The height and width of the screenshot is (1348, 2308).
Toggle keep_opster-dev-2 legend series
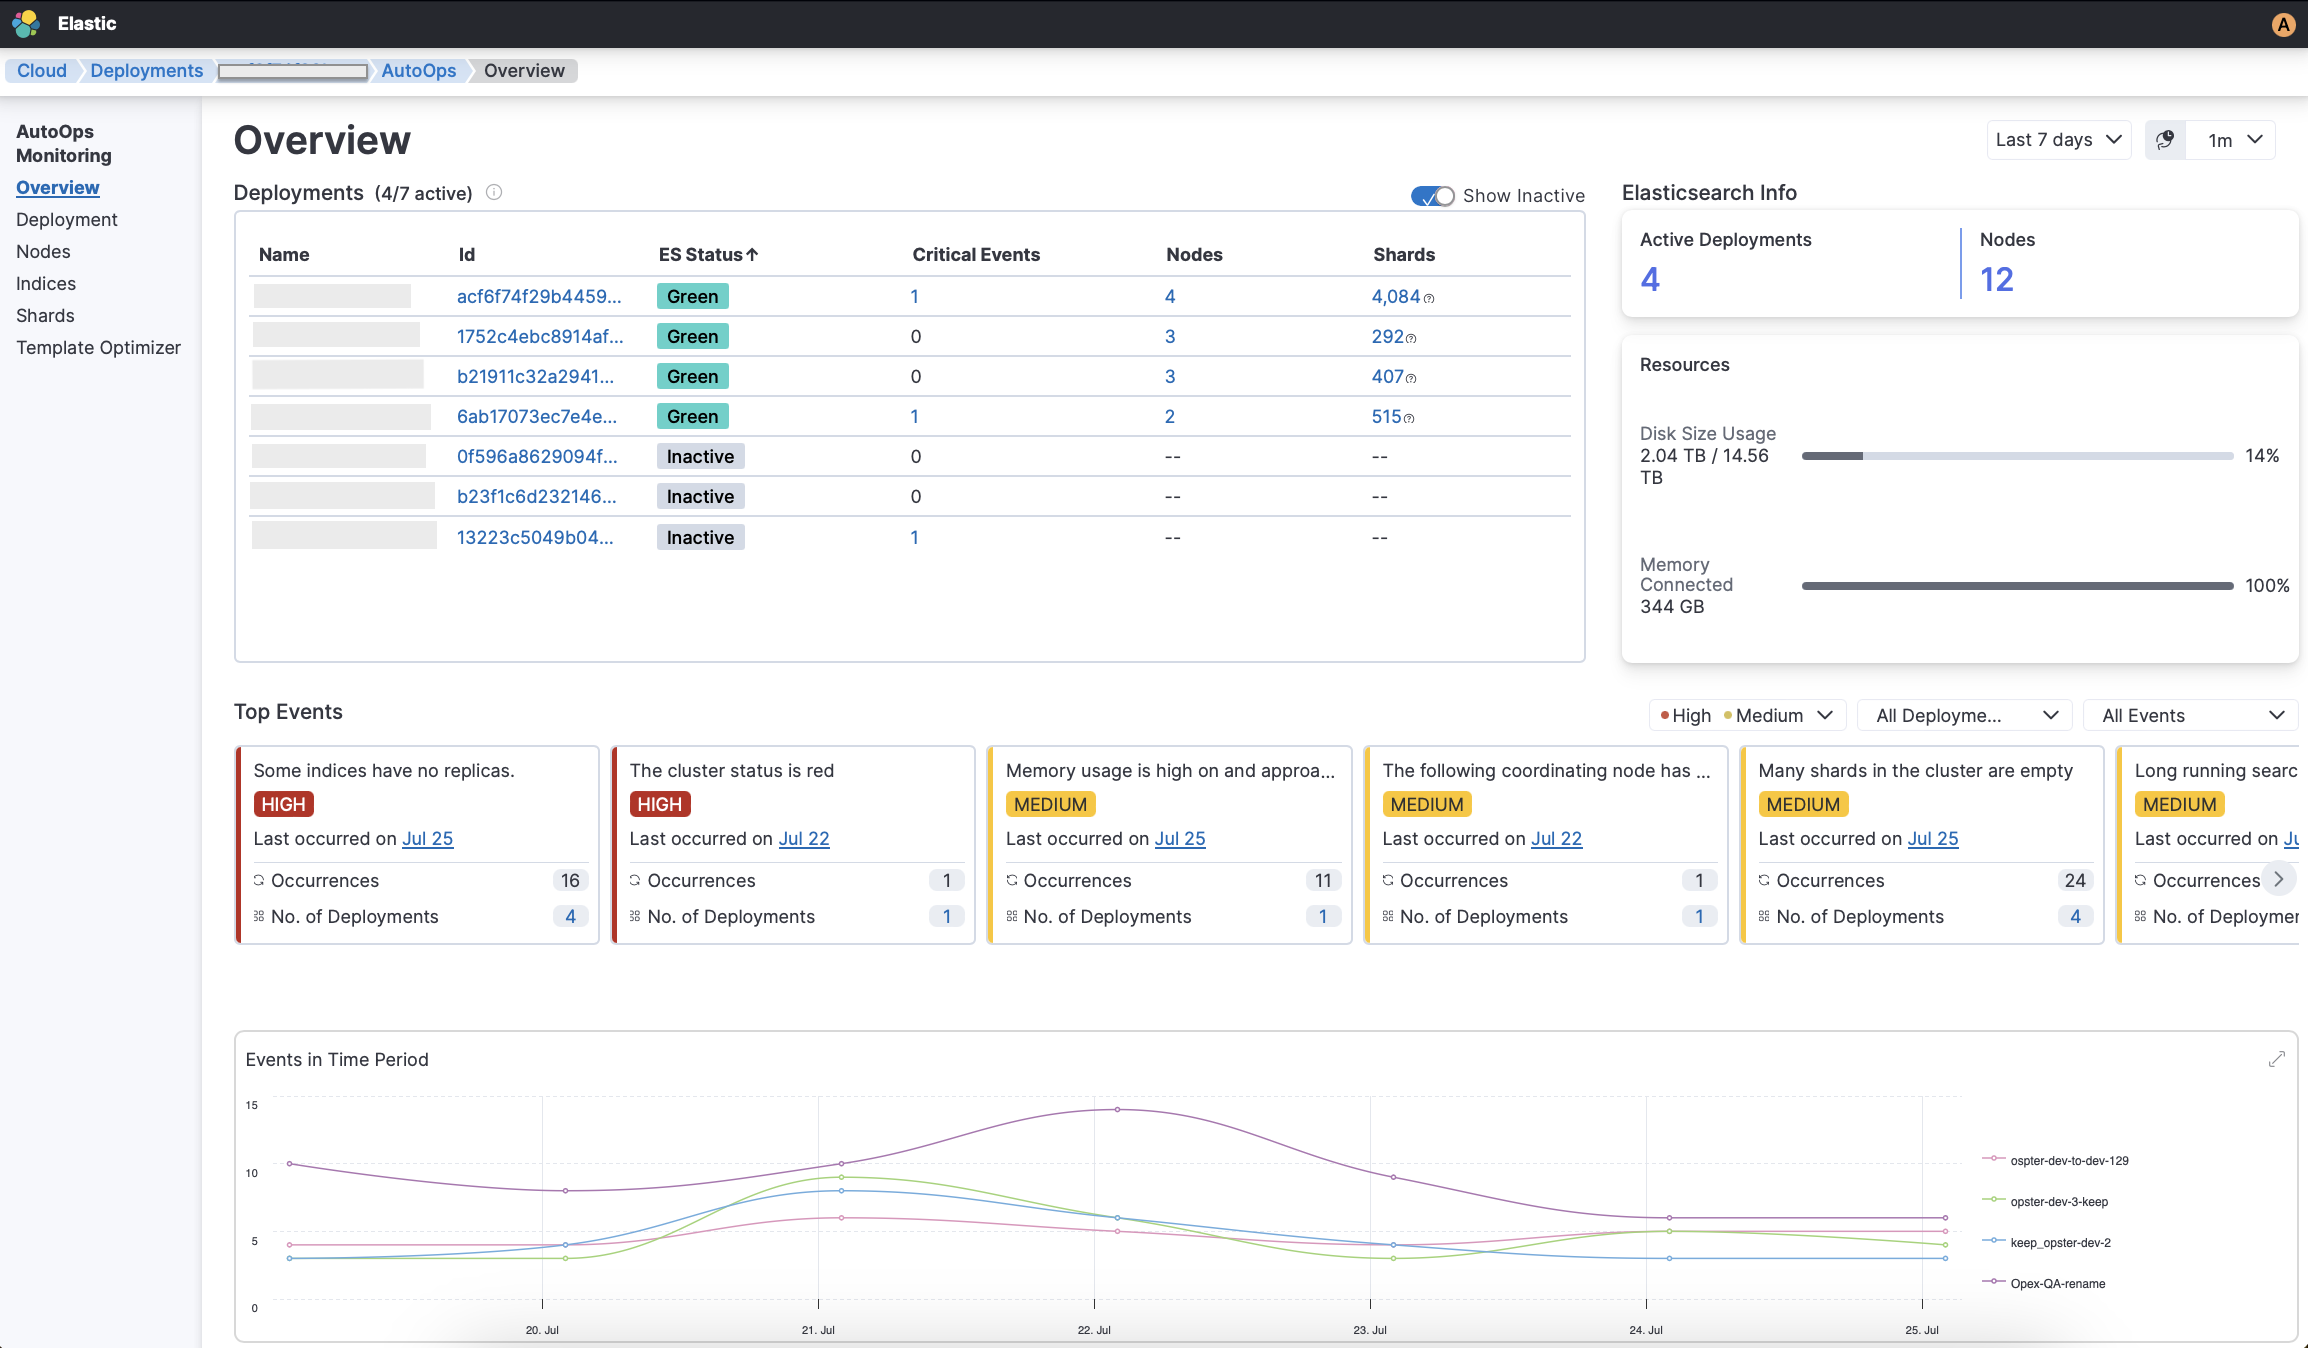tap(2046, 1242)
